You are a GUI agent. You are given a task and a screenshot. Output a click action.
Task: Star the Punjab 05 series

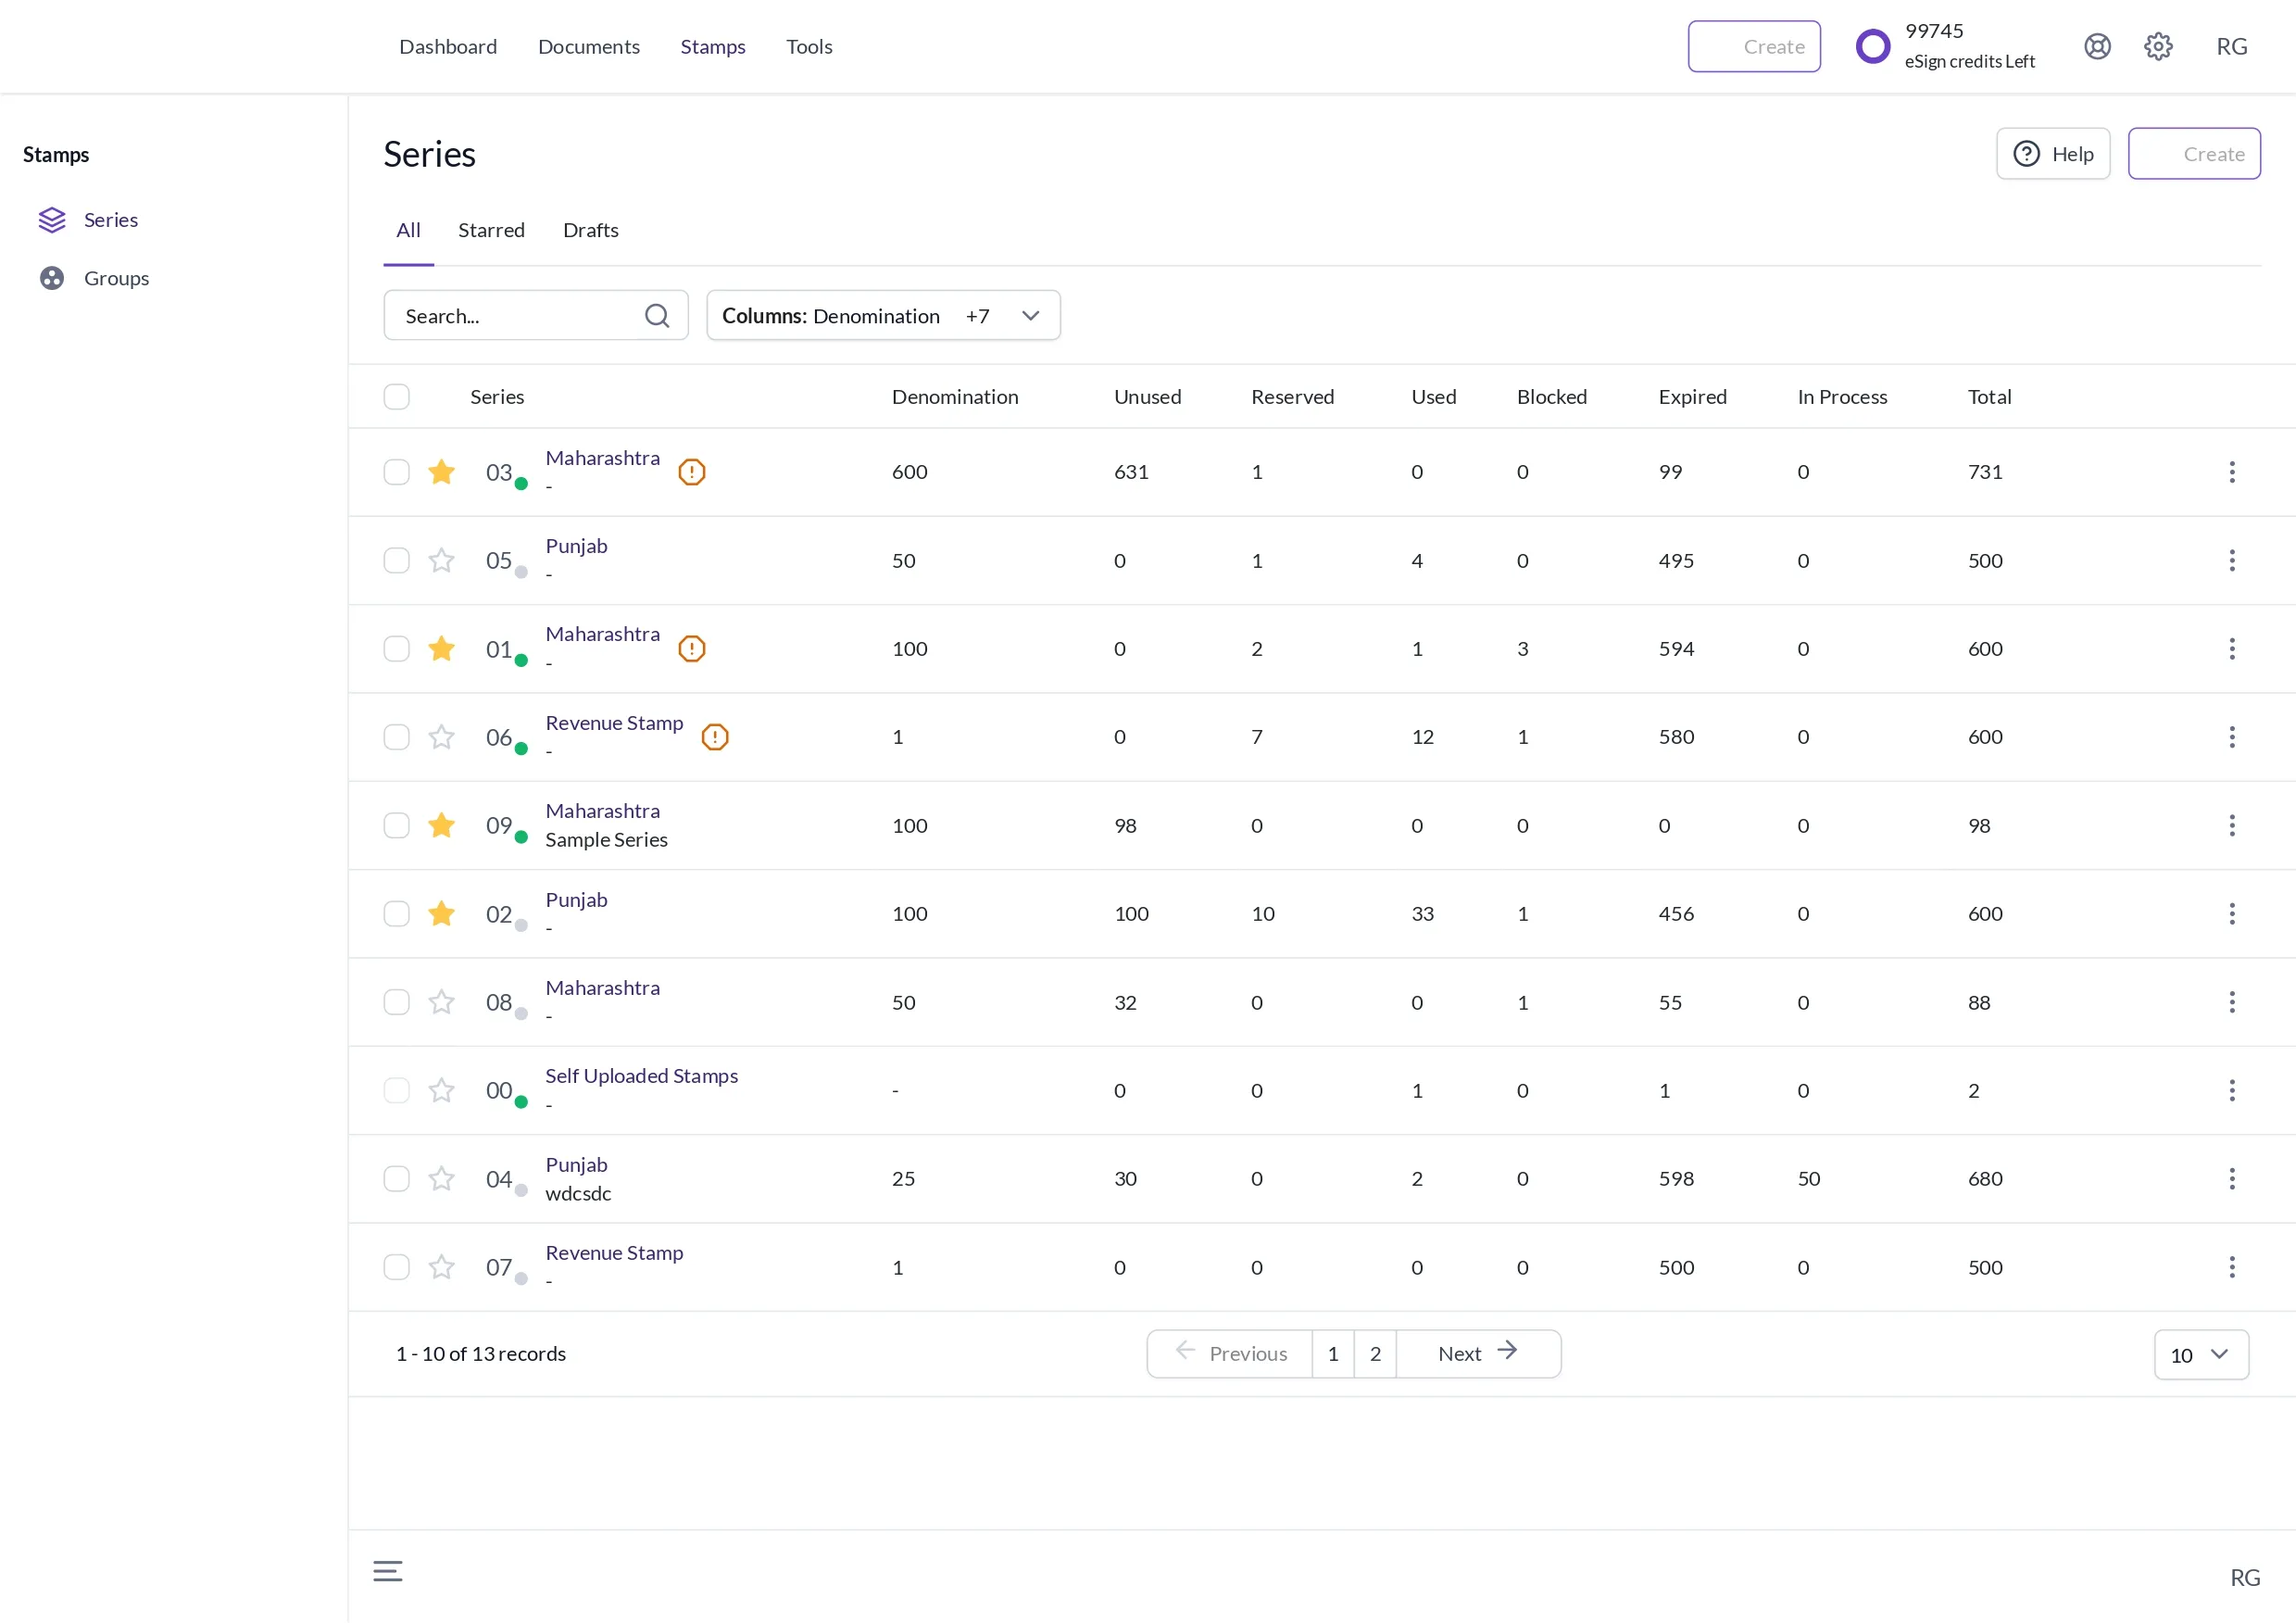point(441,561)
